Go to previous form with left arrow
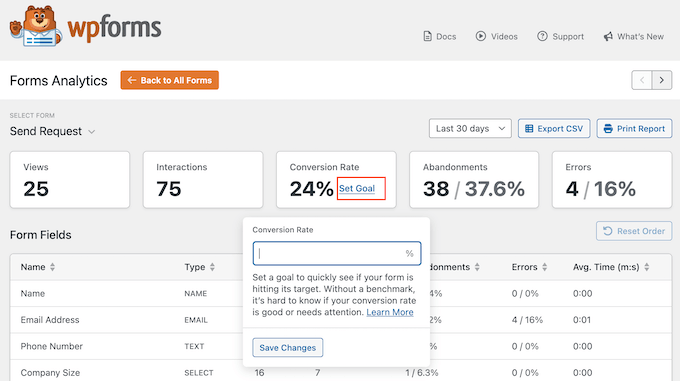 point(641,80)
